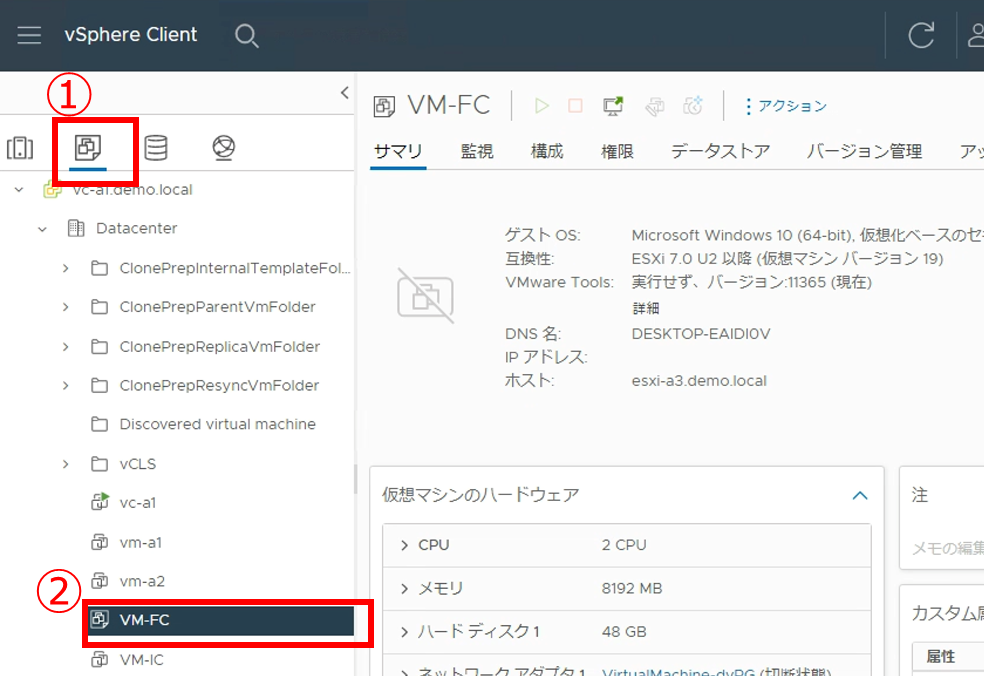Switch to Hosts and Clusters inventory view
This screenshot has height=676, width=984.
click(x=20, y=149)
